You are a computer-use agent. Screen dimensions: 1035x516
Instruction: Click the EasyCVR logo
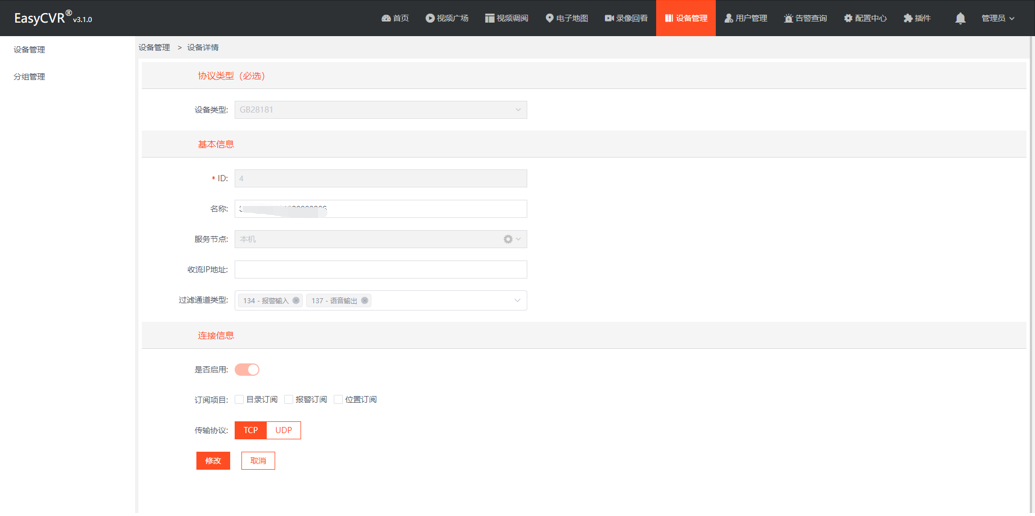point(53,18)
